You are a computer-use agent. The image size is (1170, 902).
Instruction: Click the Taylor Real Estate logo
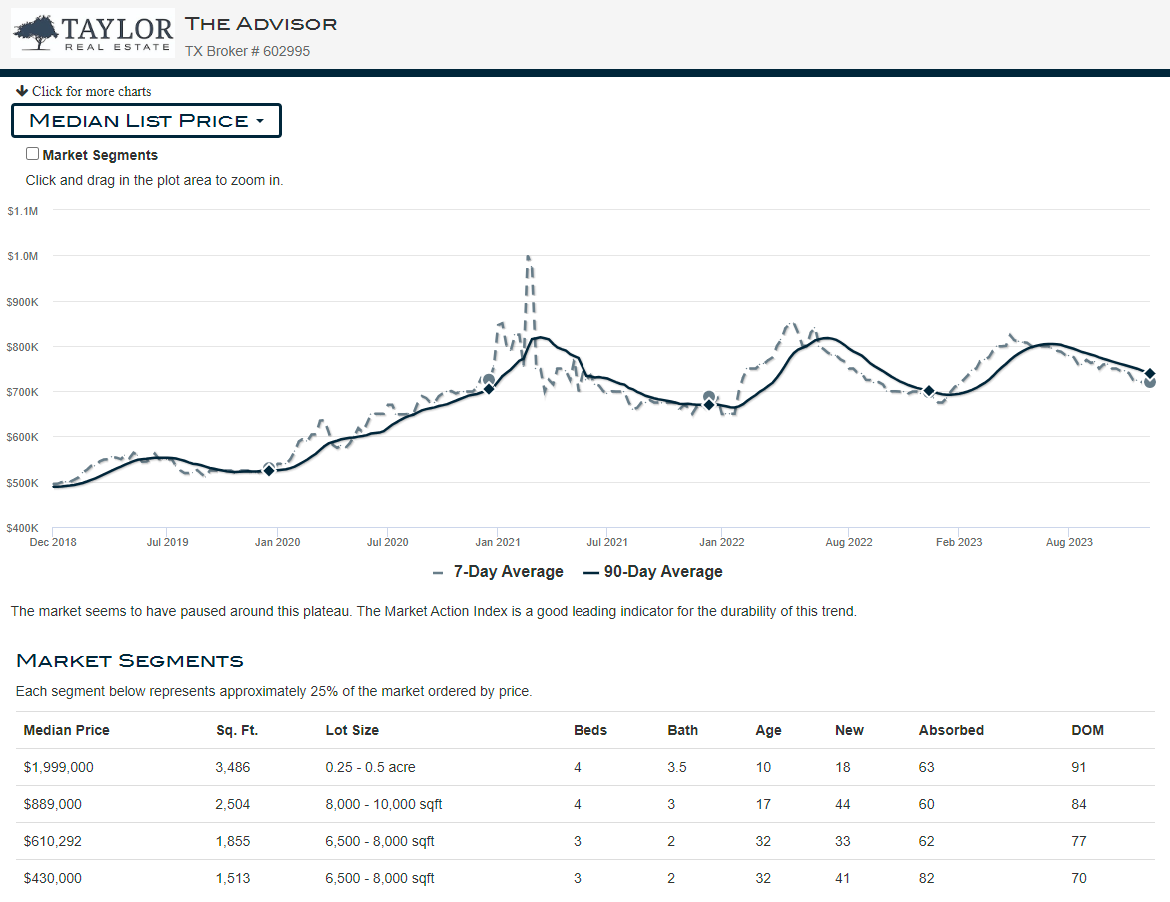tap(93, 34)
